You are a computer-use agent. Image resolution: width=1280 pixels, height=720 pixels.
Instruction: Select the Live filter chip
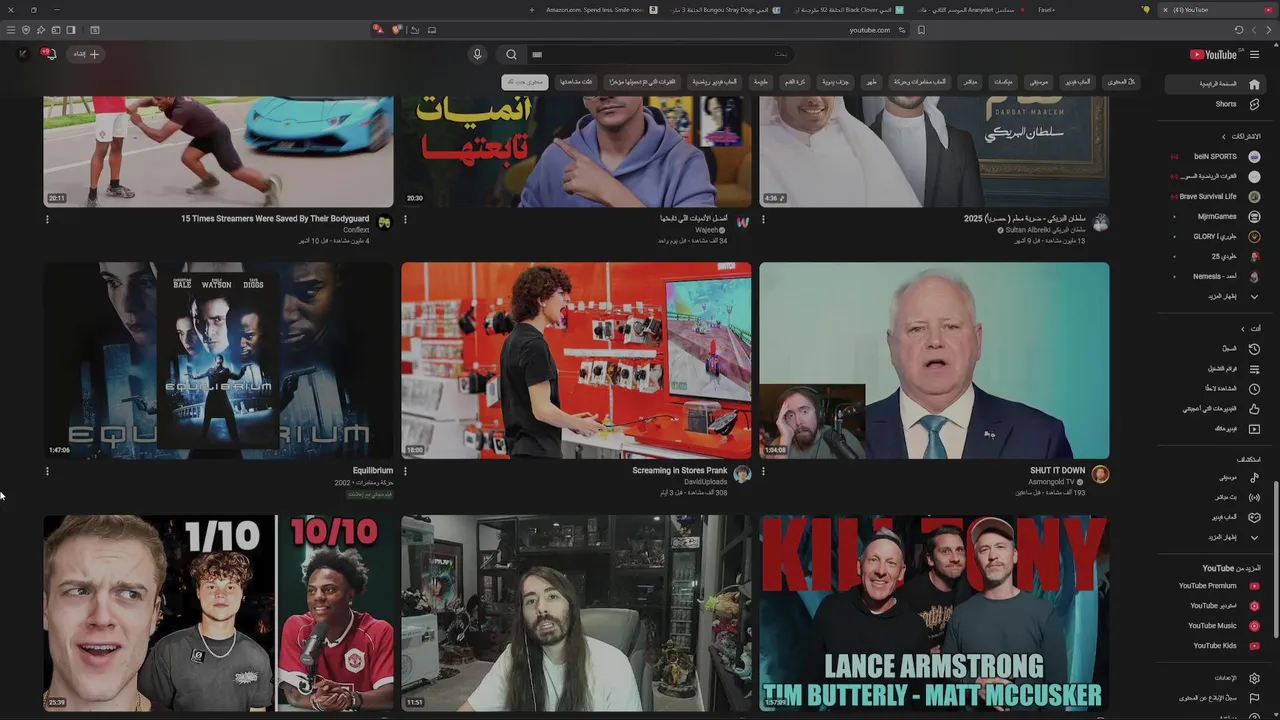pos(969,82)
